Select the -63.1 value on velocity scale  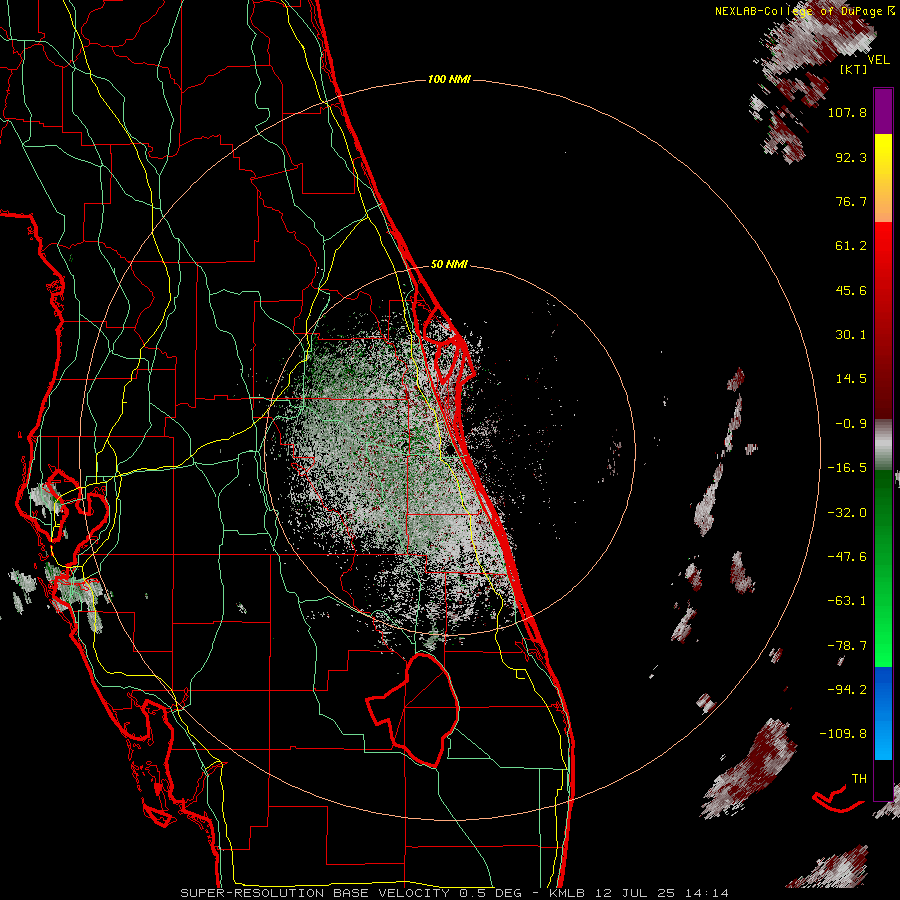(x=847, y=601)
